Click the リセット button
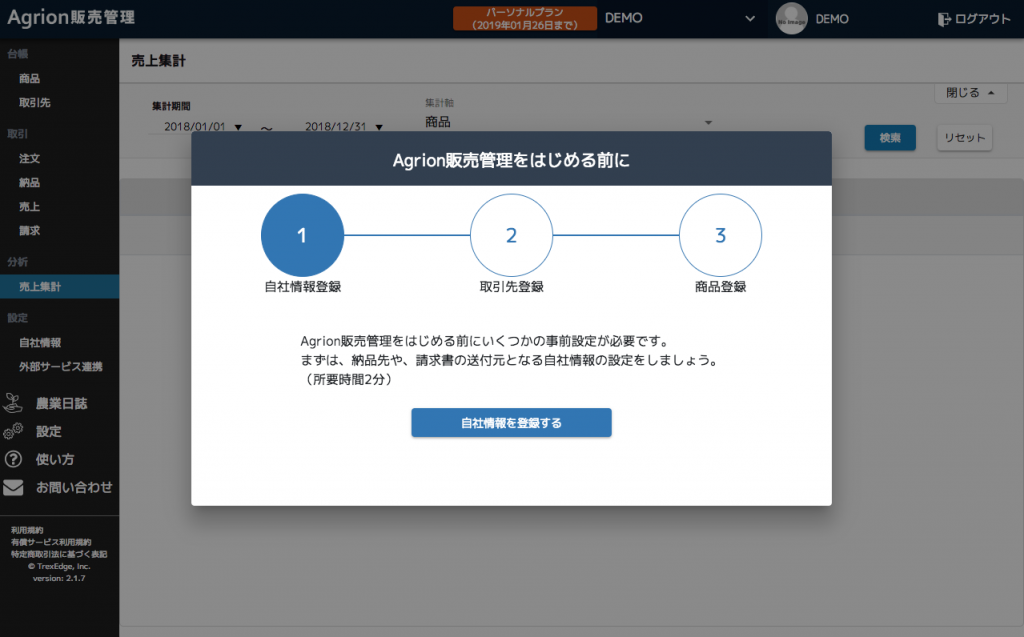Screen dimensions: 1024x637 pos(965,138)
